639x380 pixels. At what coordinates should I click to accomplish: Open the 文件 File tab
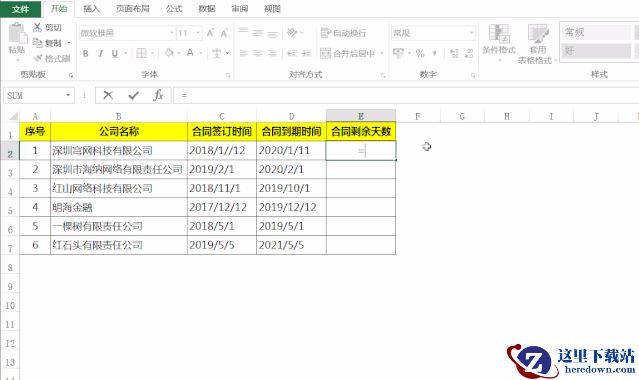[x=20, y=9]
